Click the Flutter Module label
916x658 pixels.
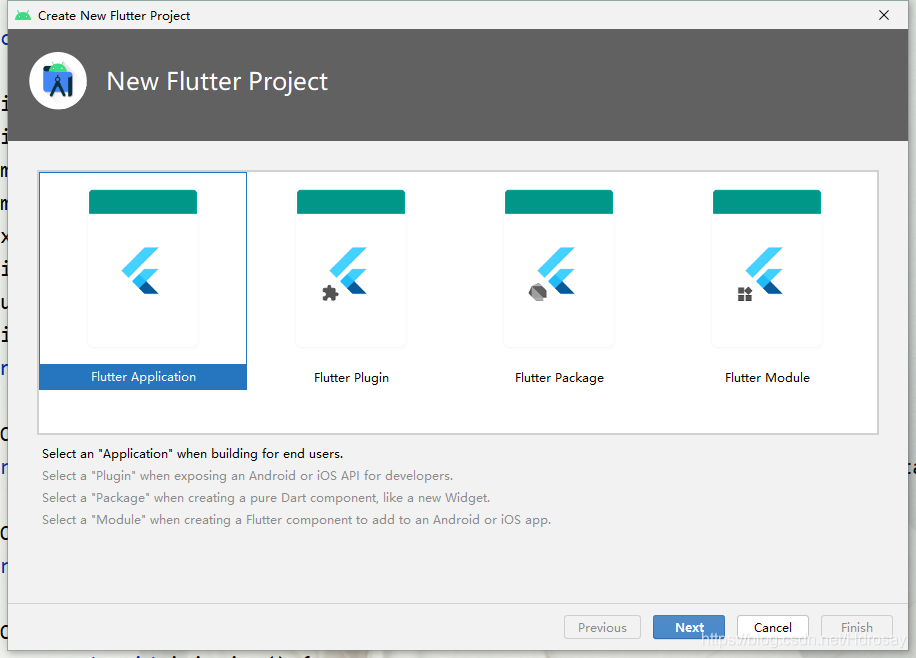(x=767, y=378)
